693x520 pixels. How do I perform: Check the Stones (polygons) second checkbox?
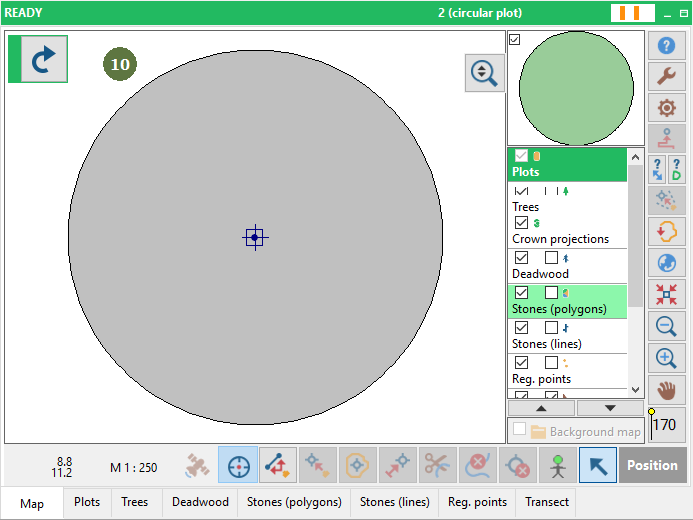coord(551,292)
